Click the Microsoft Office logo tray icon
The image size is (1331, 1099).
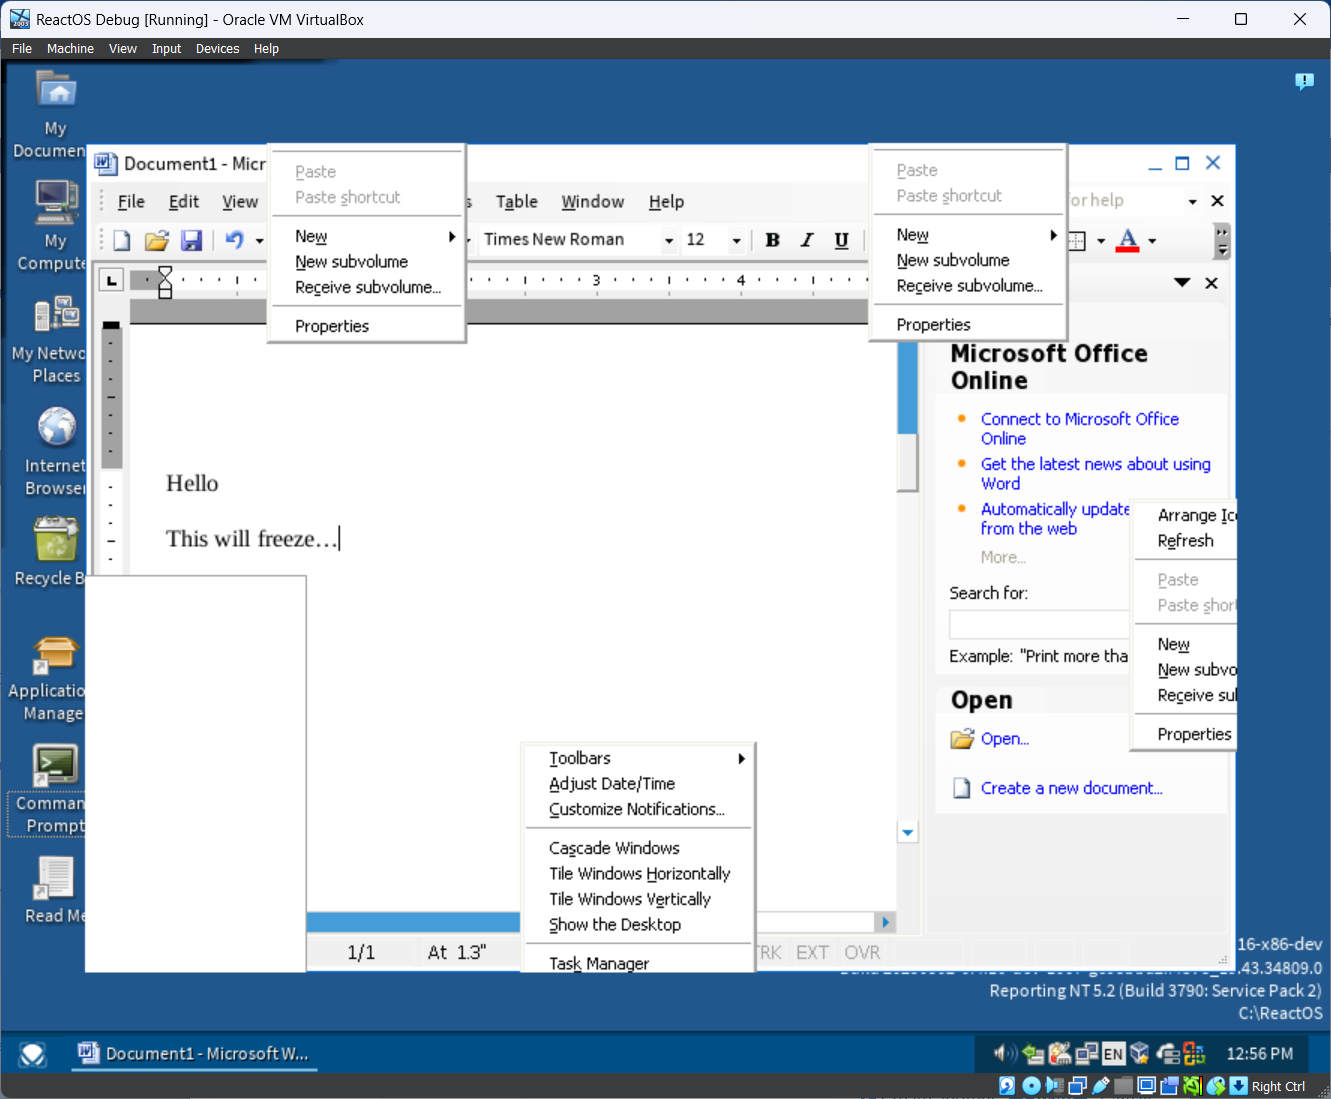click(x=1194, y=1054)
